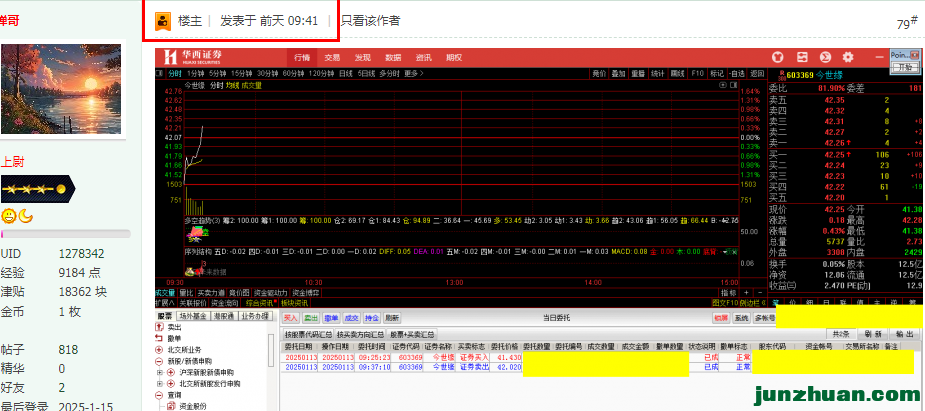Click the minus zoom button beside 指标

click(x=760, y=292)
